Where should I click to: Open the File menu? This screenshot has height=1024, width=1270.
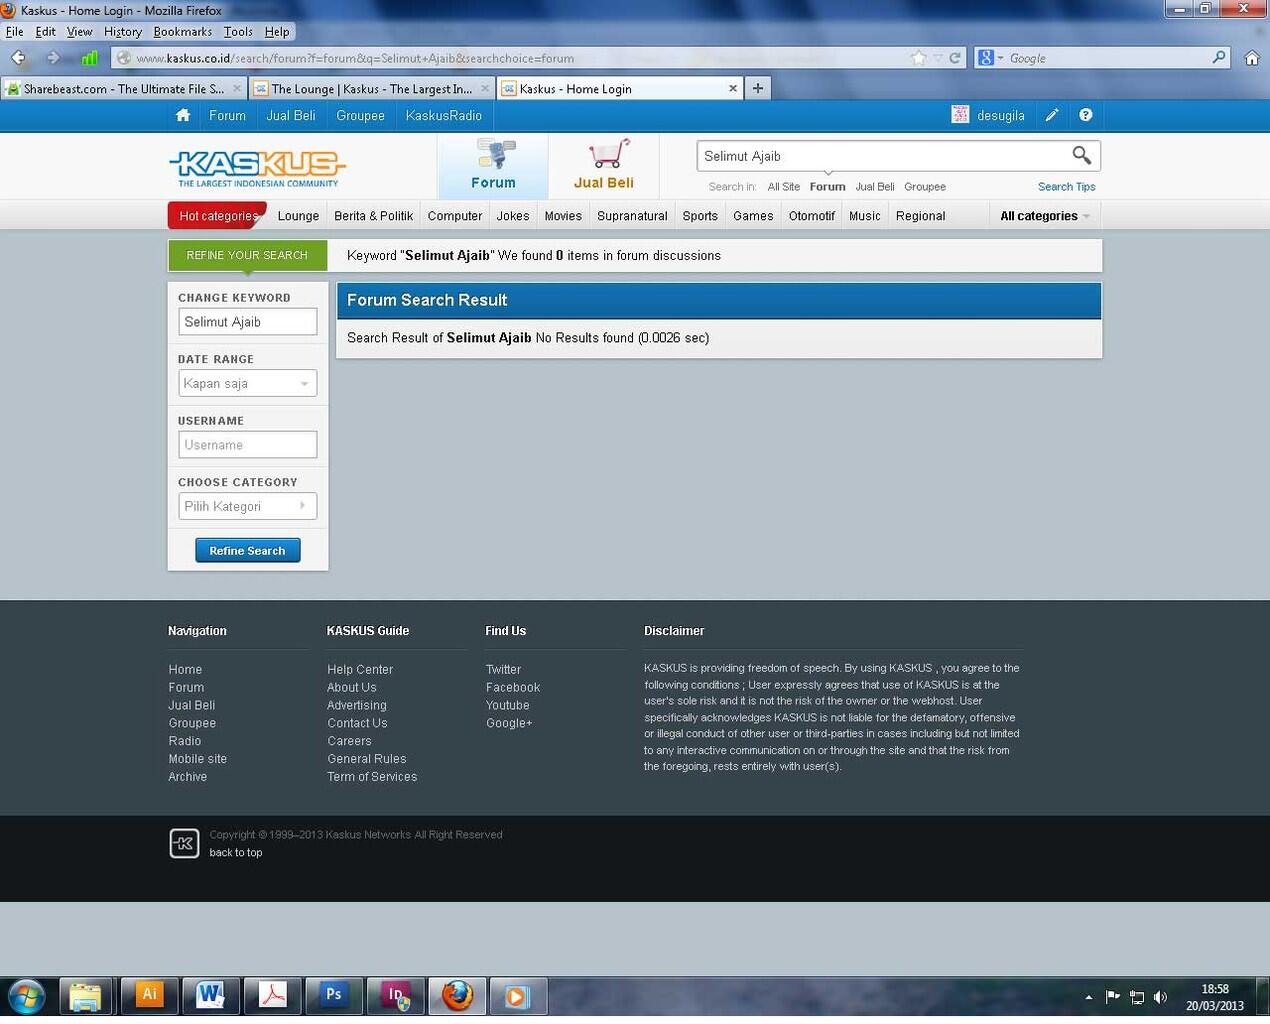pyautogui.click(x=14, y=32)
